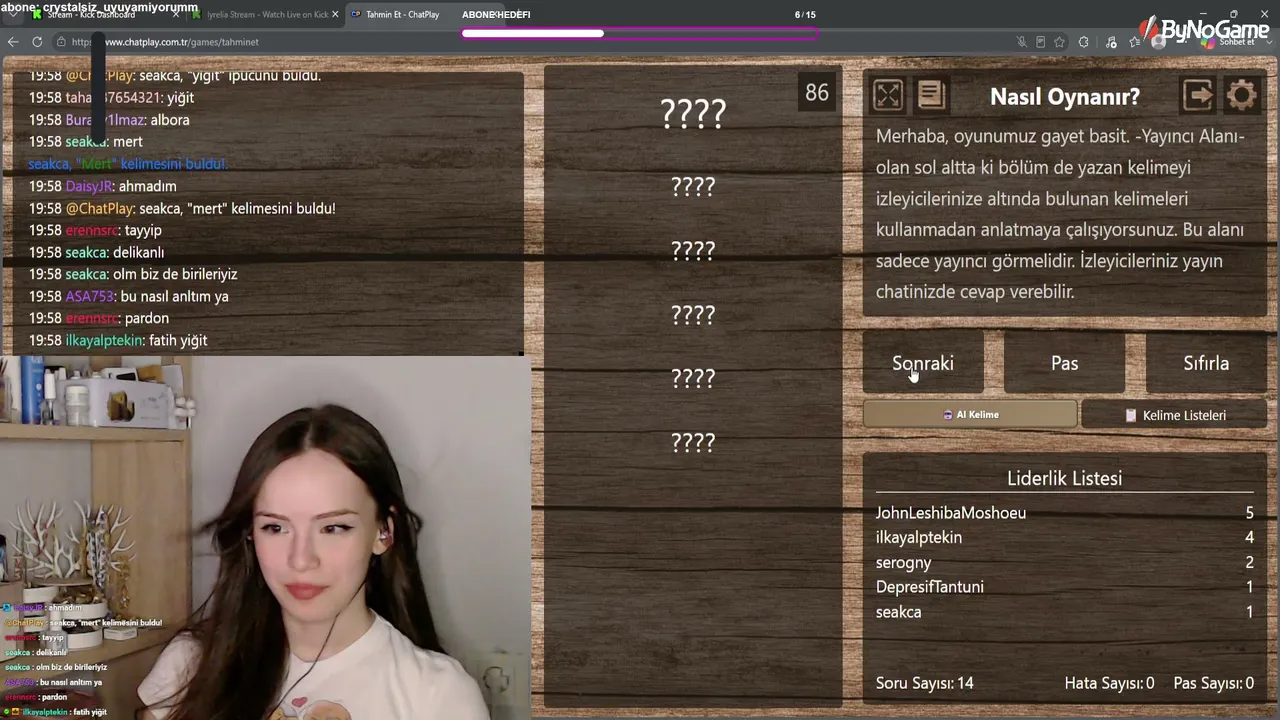Skip the word with the Pas button
1280x720 pixels.
pyautogui.click(x=1064, y=363)
